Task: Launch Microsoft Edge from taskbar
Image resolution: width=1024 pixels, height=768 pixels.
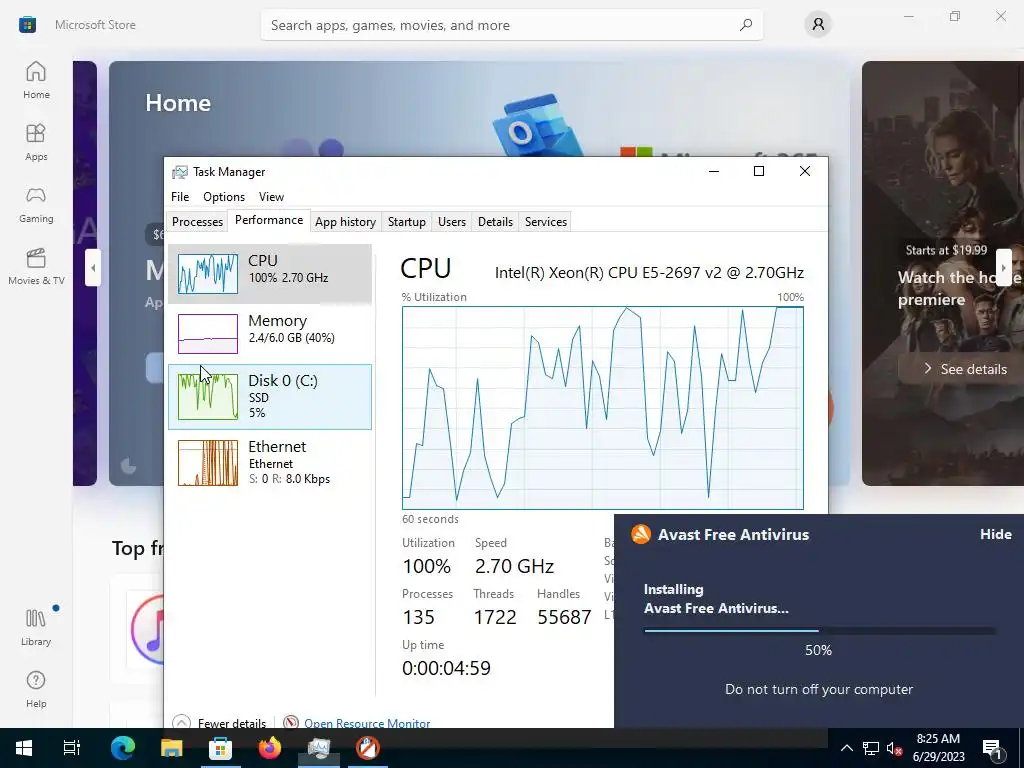Action: coord(122,748)
